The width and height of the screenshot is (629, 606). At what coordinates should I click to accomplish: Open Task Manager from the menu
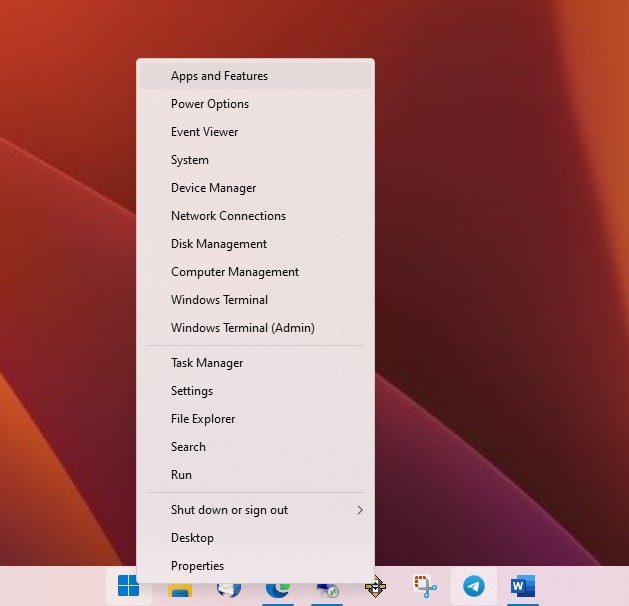point(207,363)
